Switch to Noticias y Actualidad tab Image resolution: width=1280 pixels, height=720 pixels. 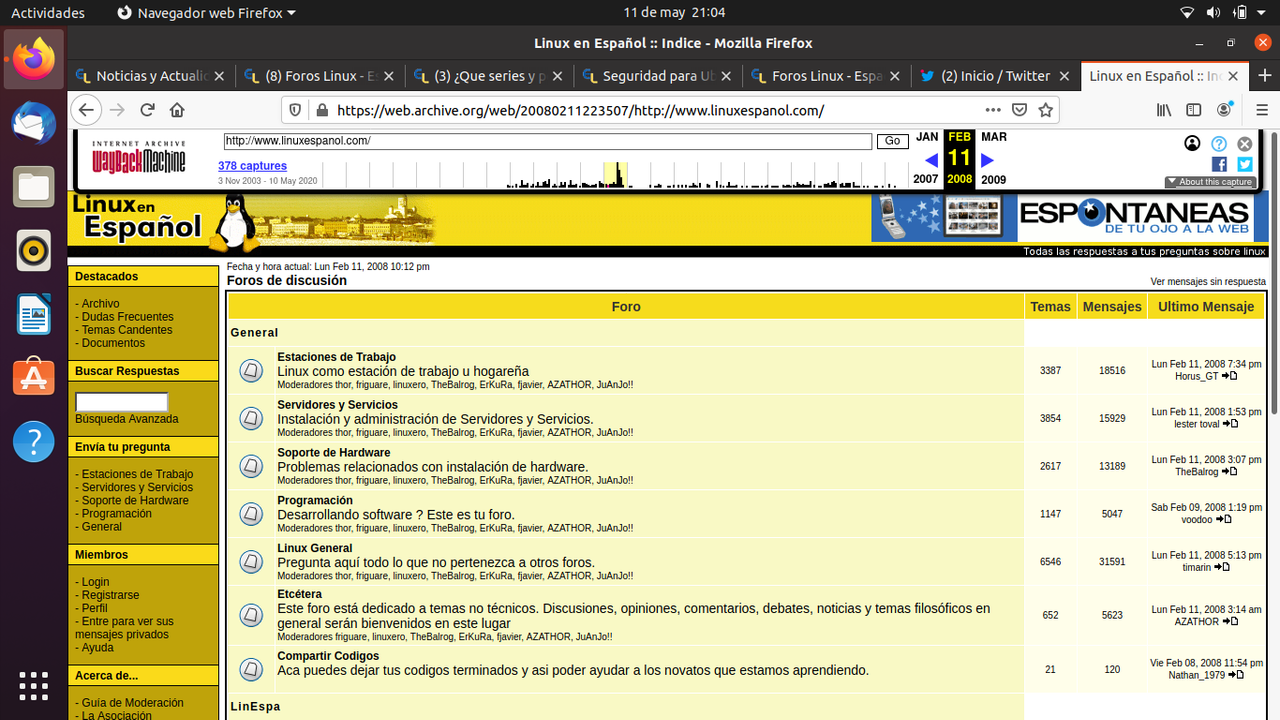tap(152, 76)
